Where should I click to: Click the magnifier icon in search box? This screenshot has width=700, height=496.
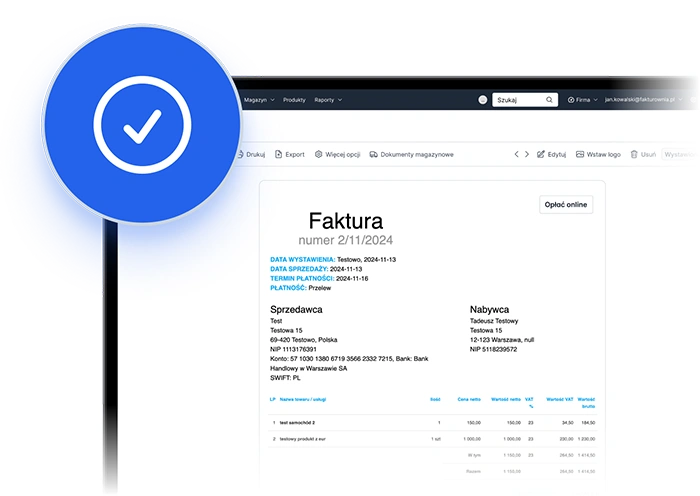(549, 100)
